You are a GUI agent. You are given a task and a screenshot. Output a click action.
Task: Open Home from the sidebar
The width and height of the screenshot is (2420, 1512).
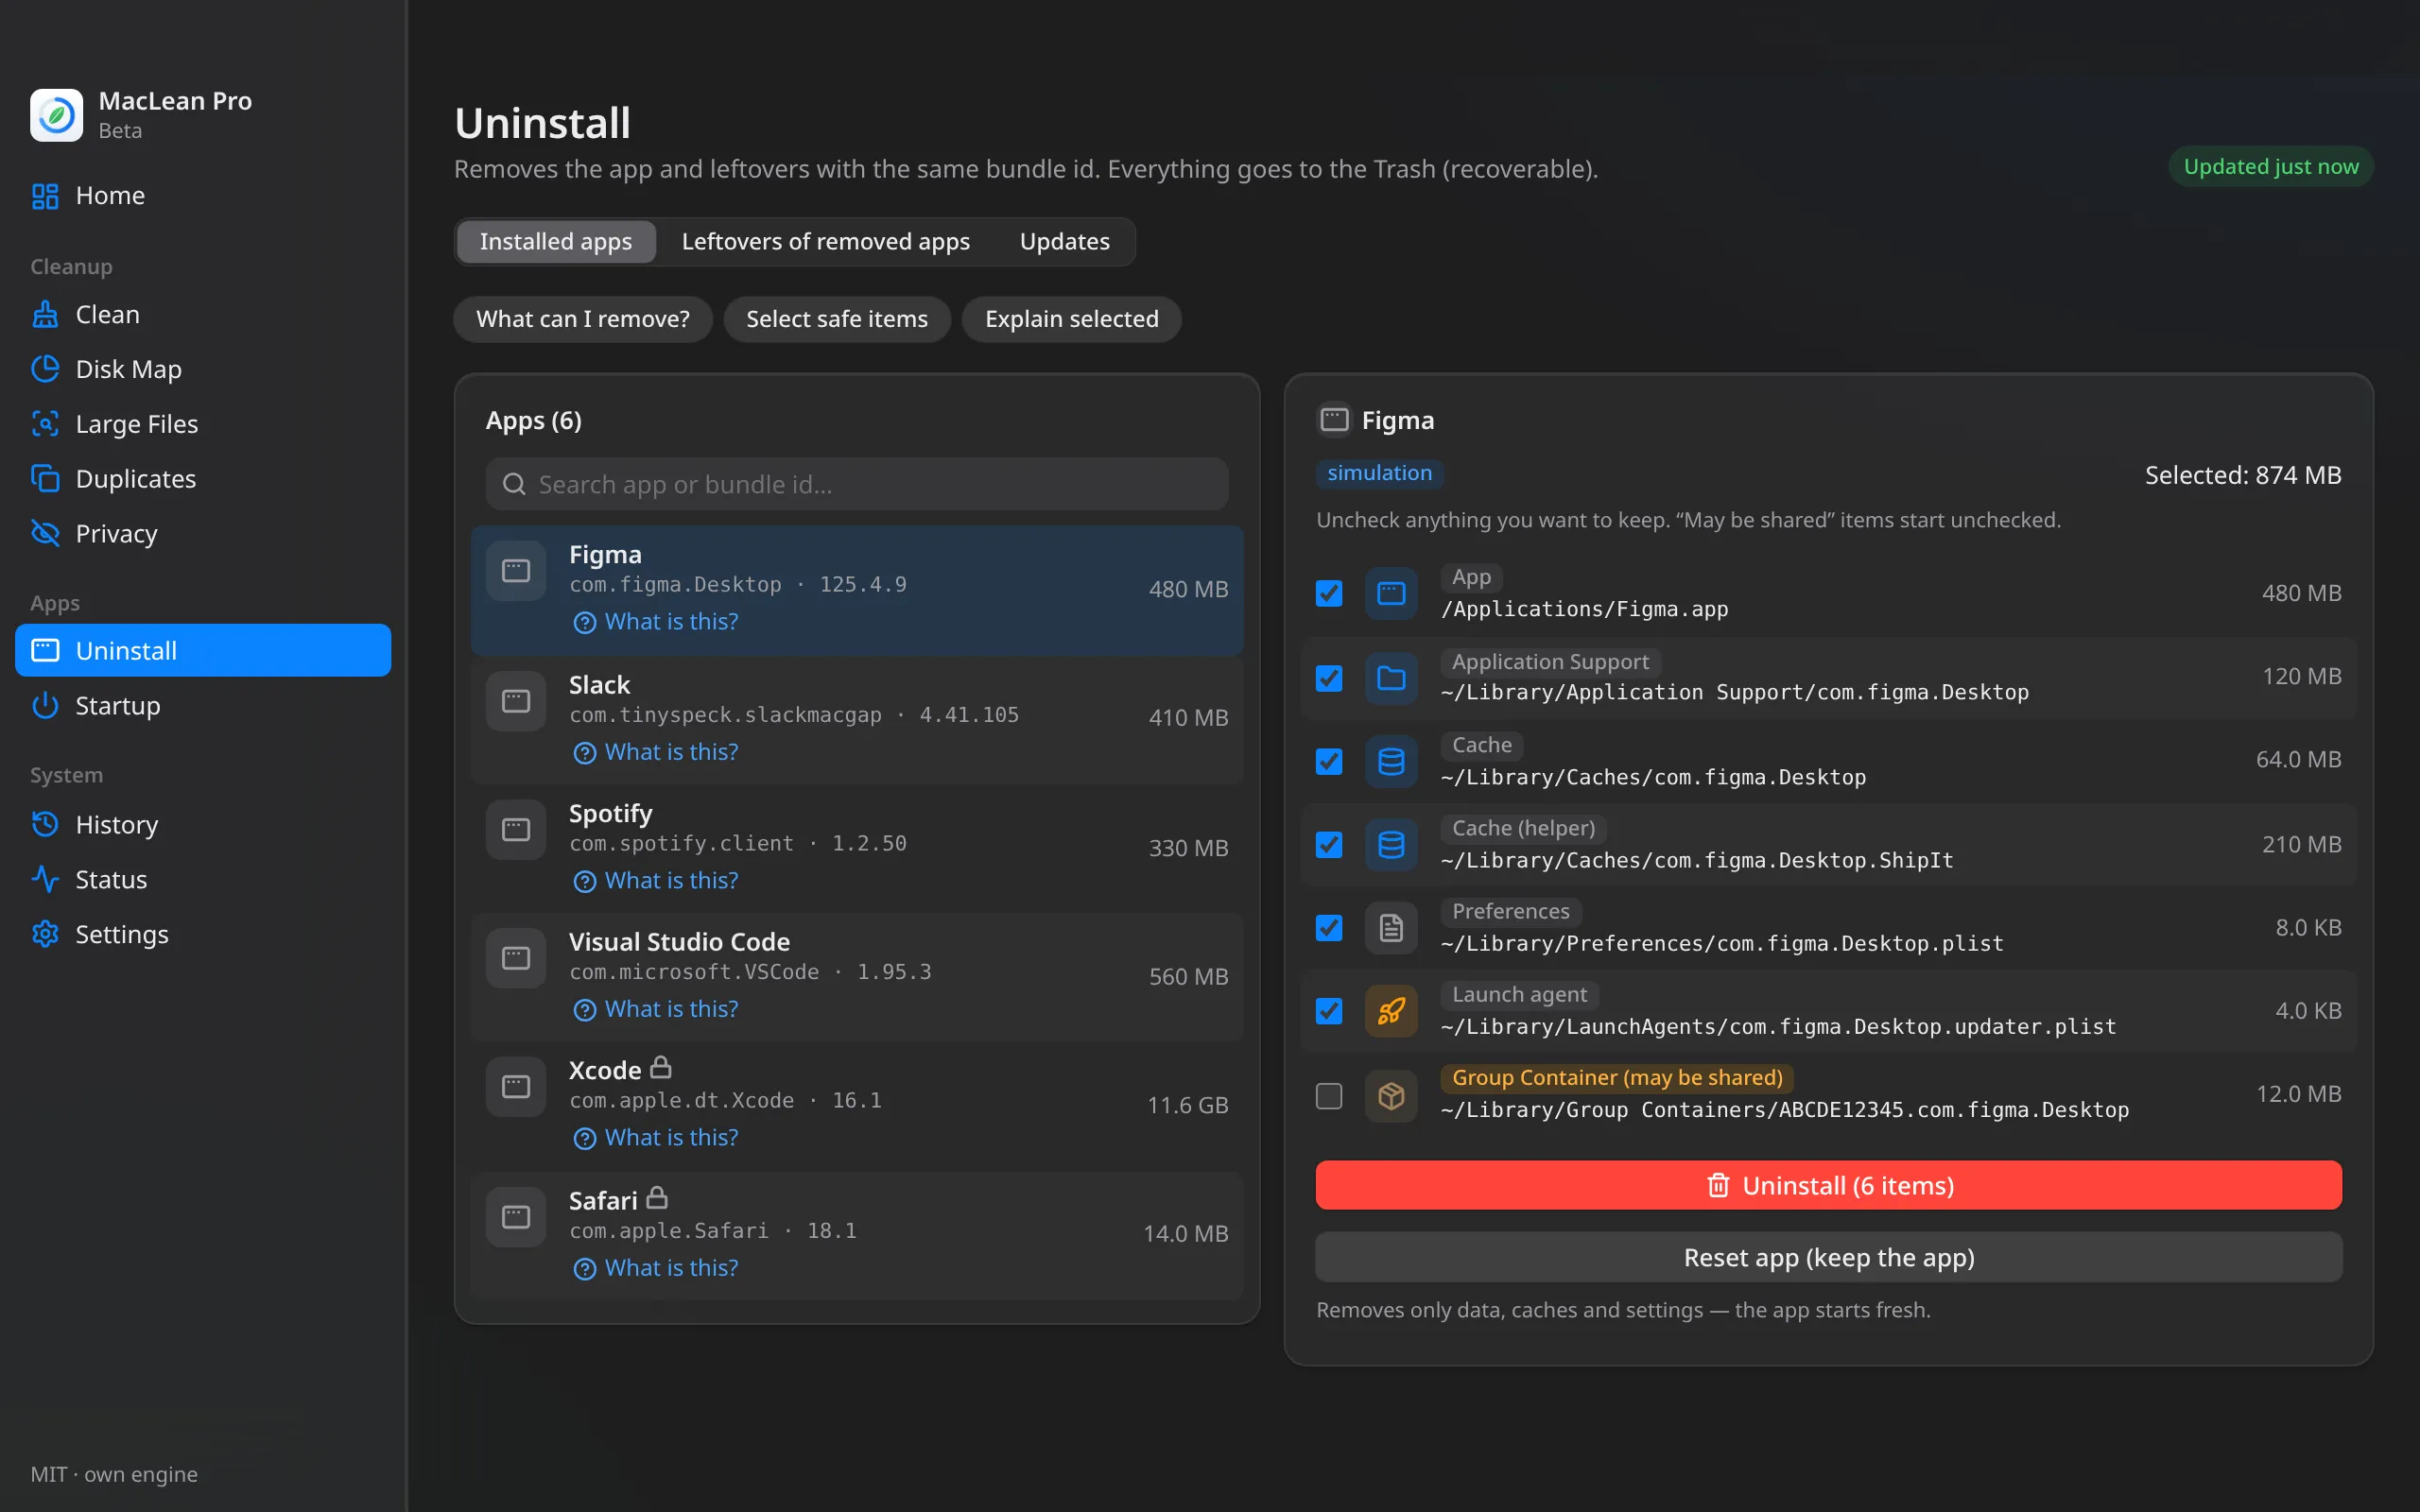click(203, 196)
